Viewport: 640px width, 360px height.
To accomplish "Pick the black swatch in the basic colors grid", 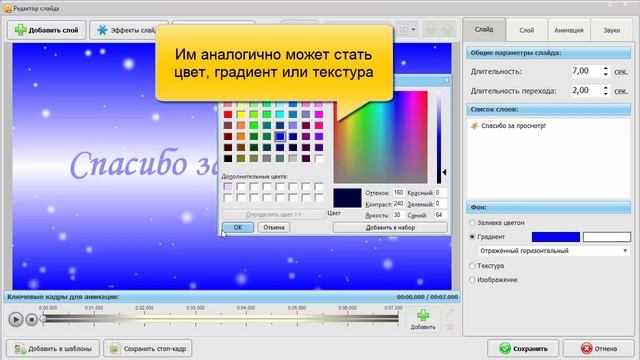I will click(x=228, y=158).
